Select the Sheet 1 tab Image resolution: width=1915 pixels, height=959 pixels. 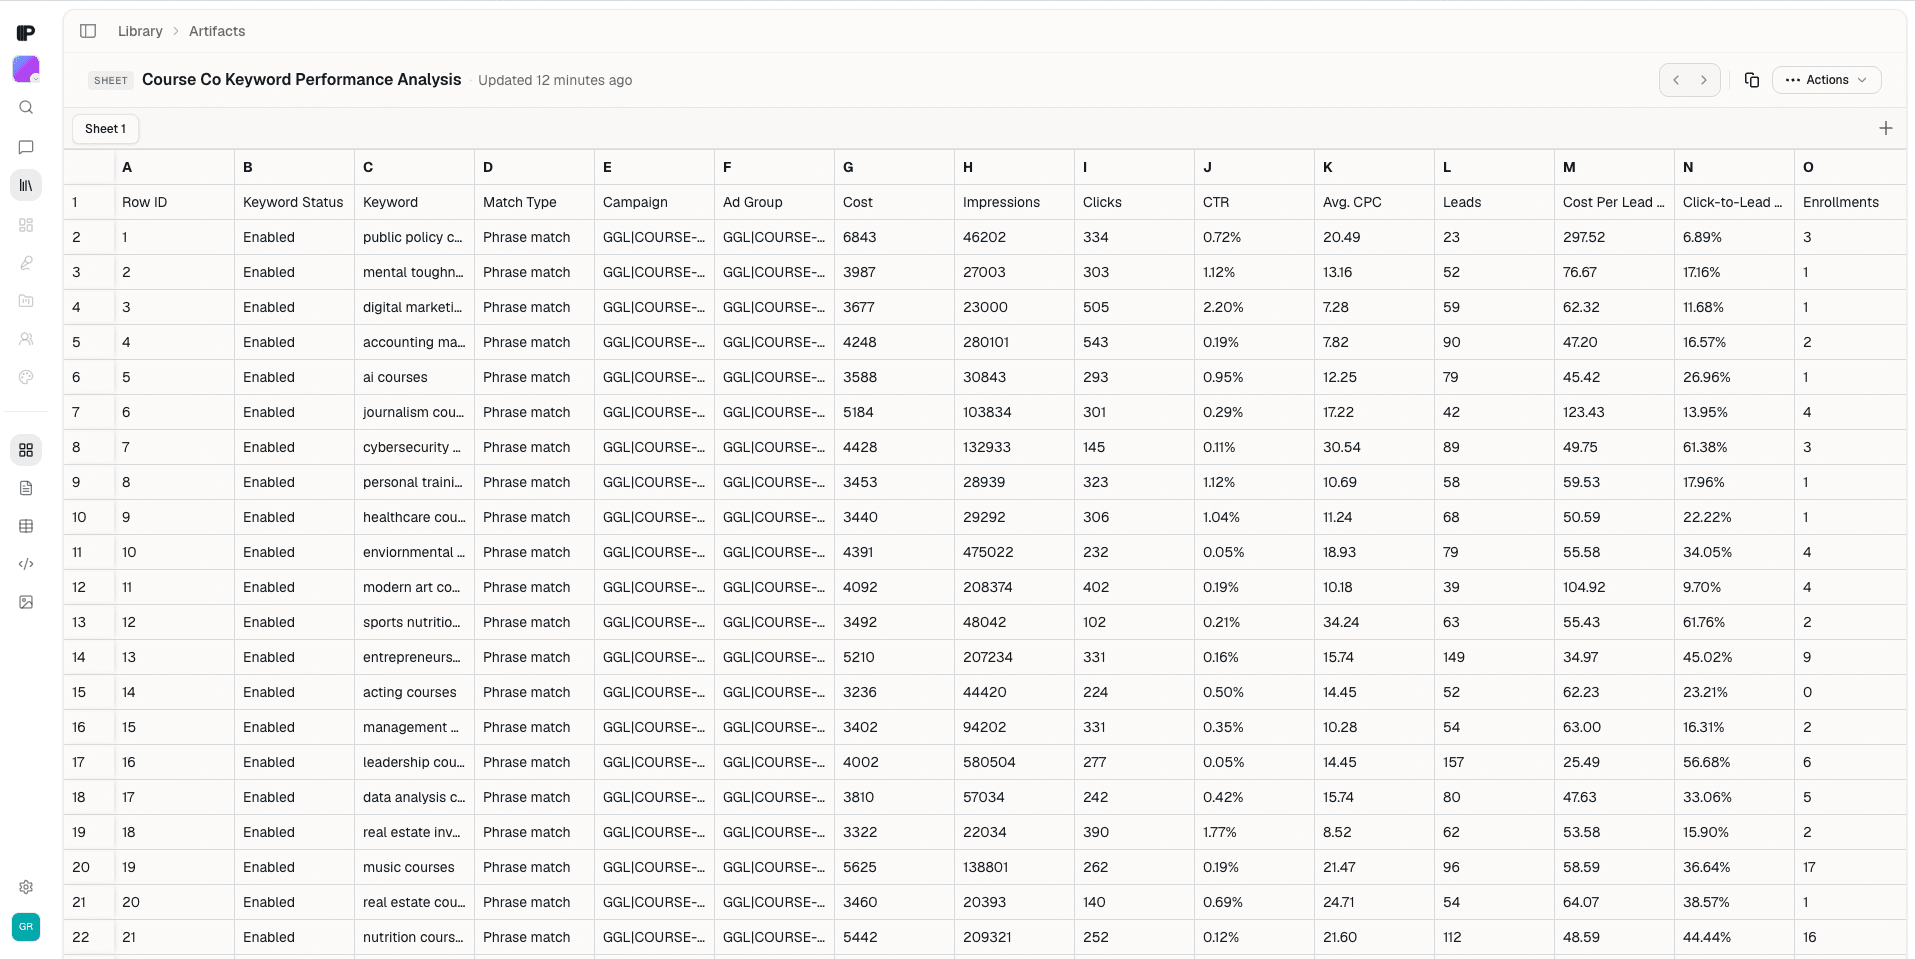point(105,129)
